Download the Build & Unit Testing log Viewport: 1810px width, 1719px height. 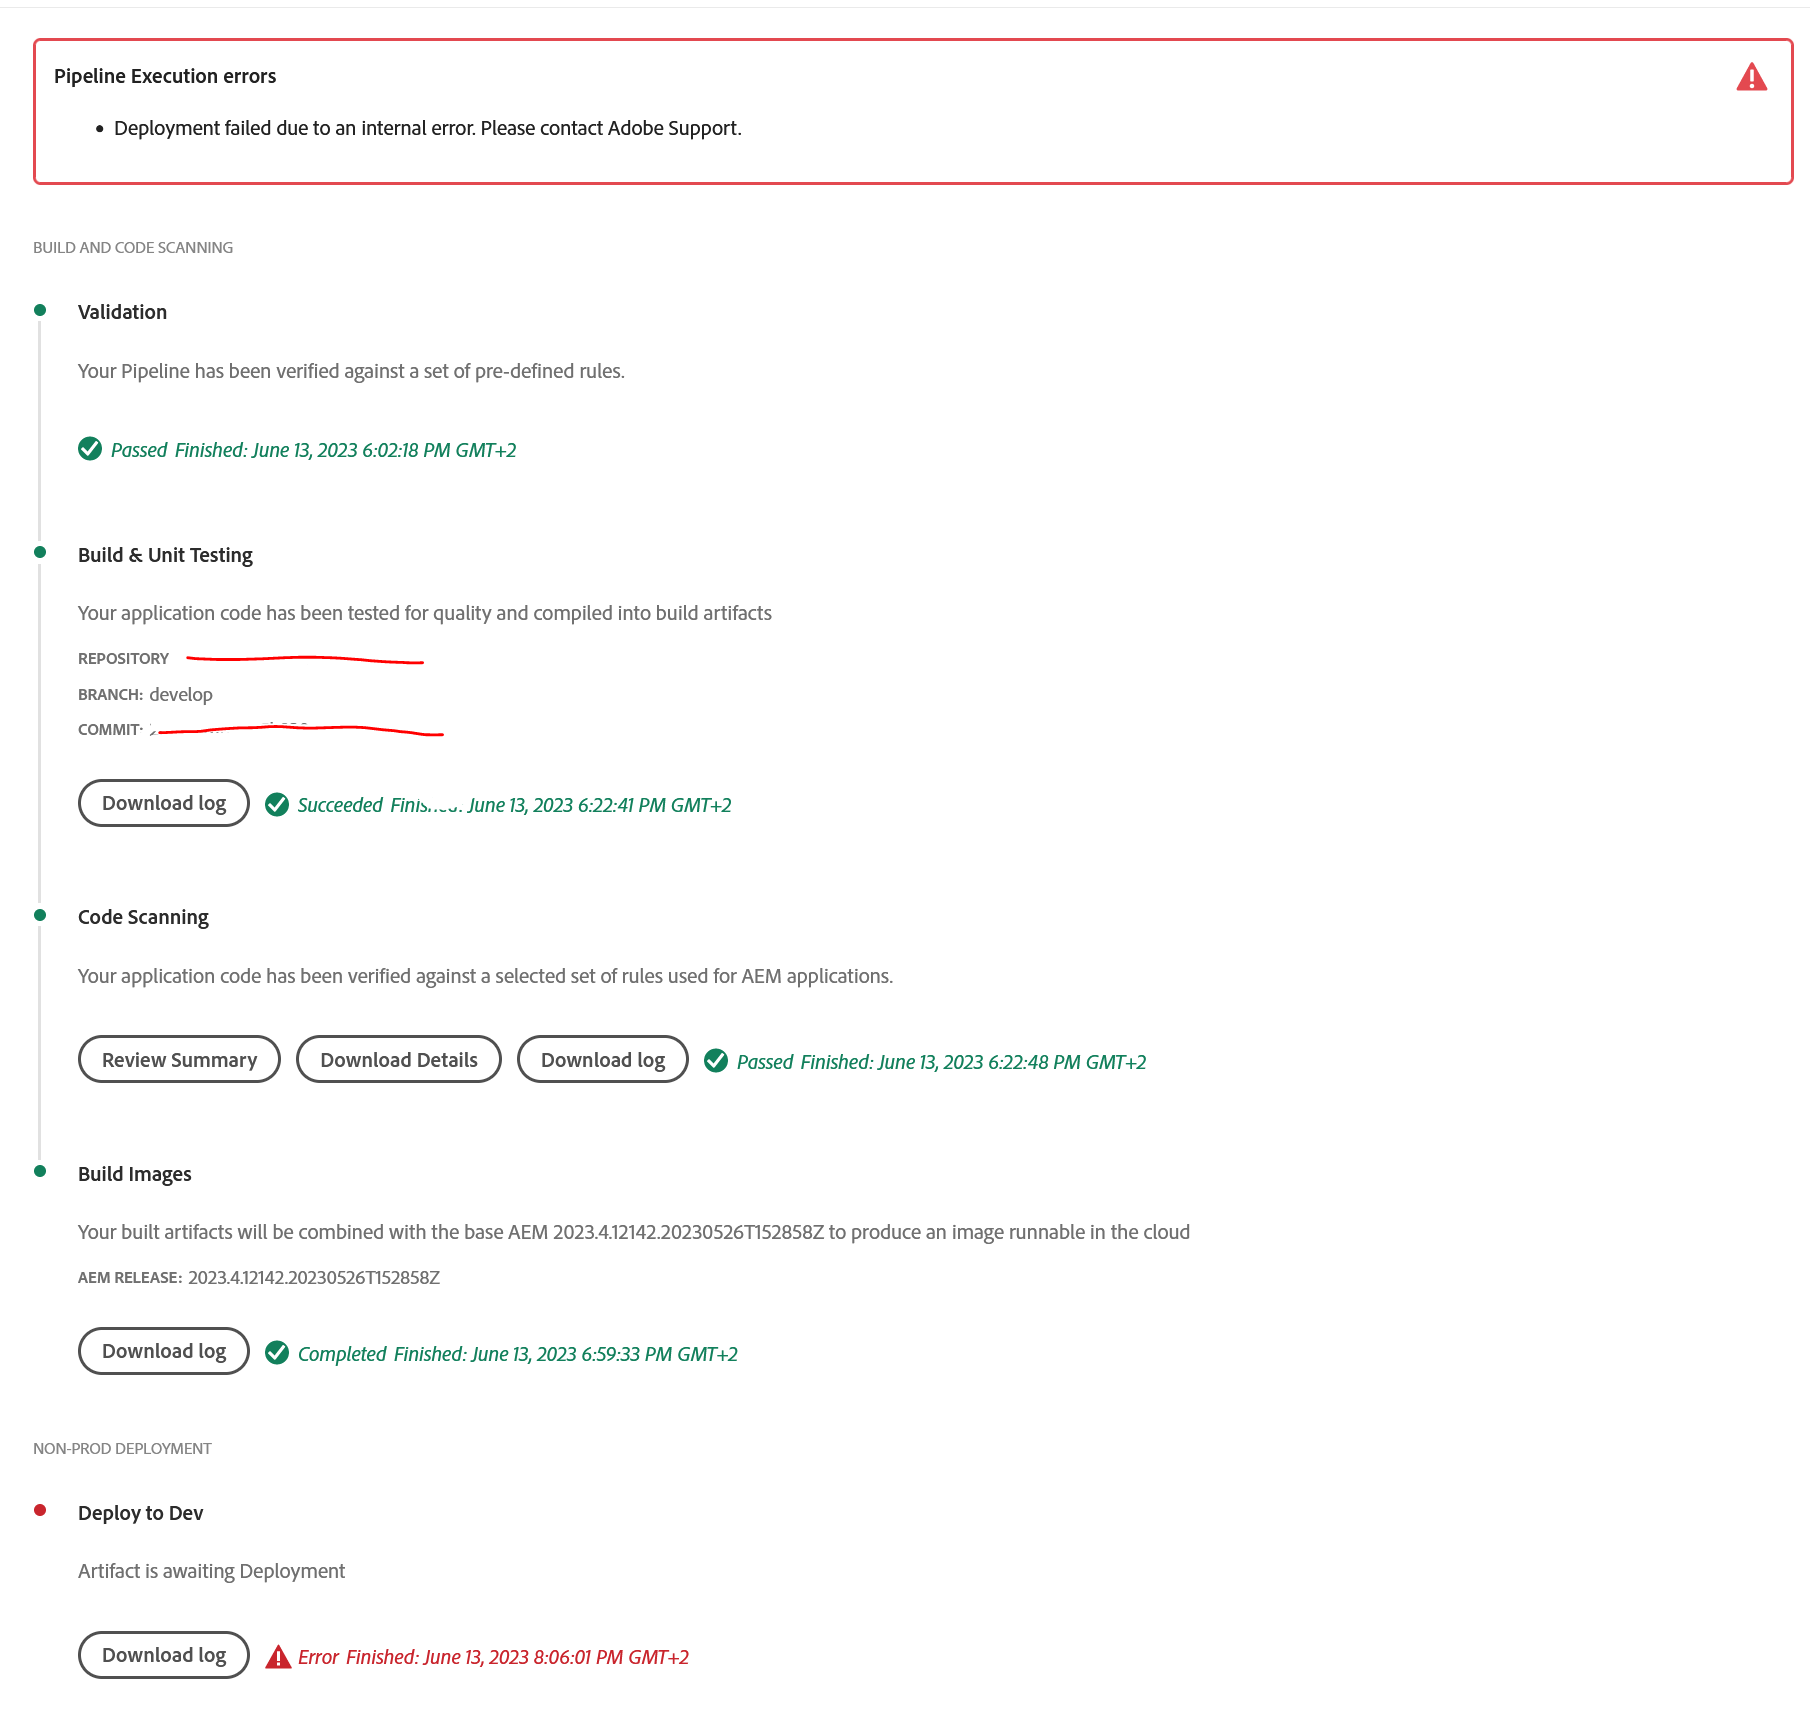coord(163,803)
